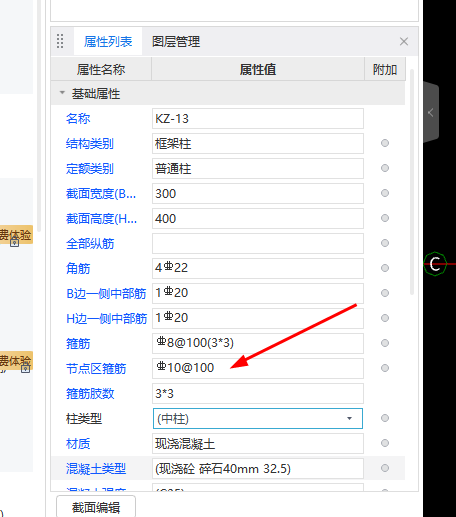Click the 名称 property label
This screenshot has width=456, height=517.
pos(78,119)
